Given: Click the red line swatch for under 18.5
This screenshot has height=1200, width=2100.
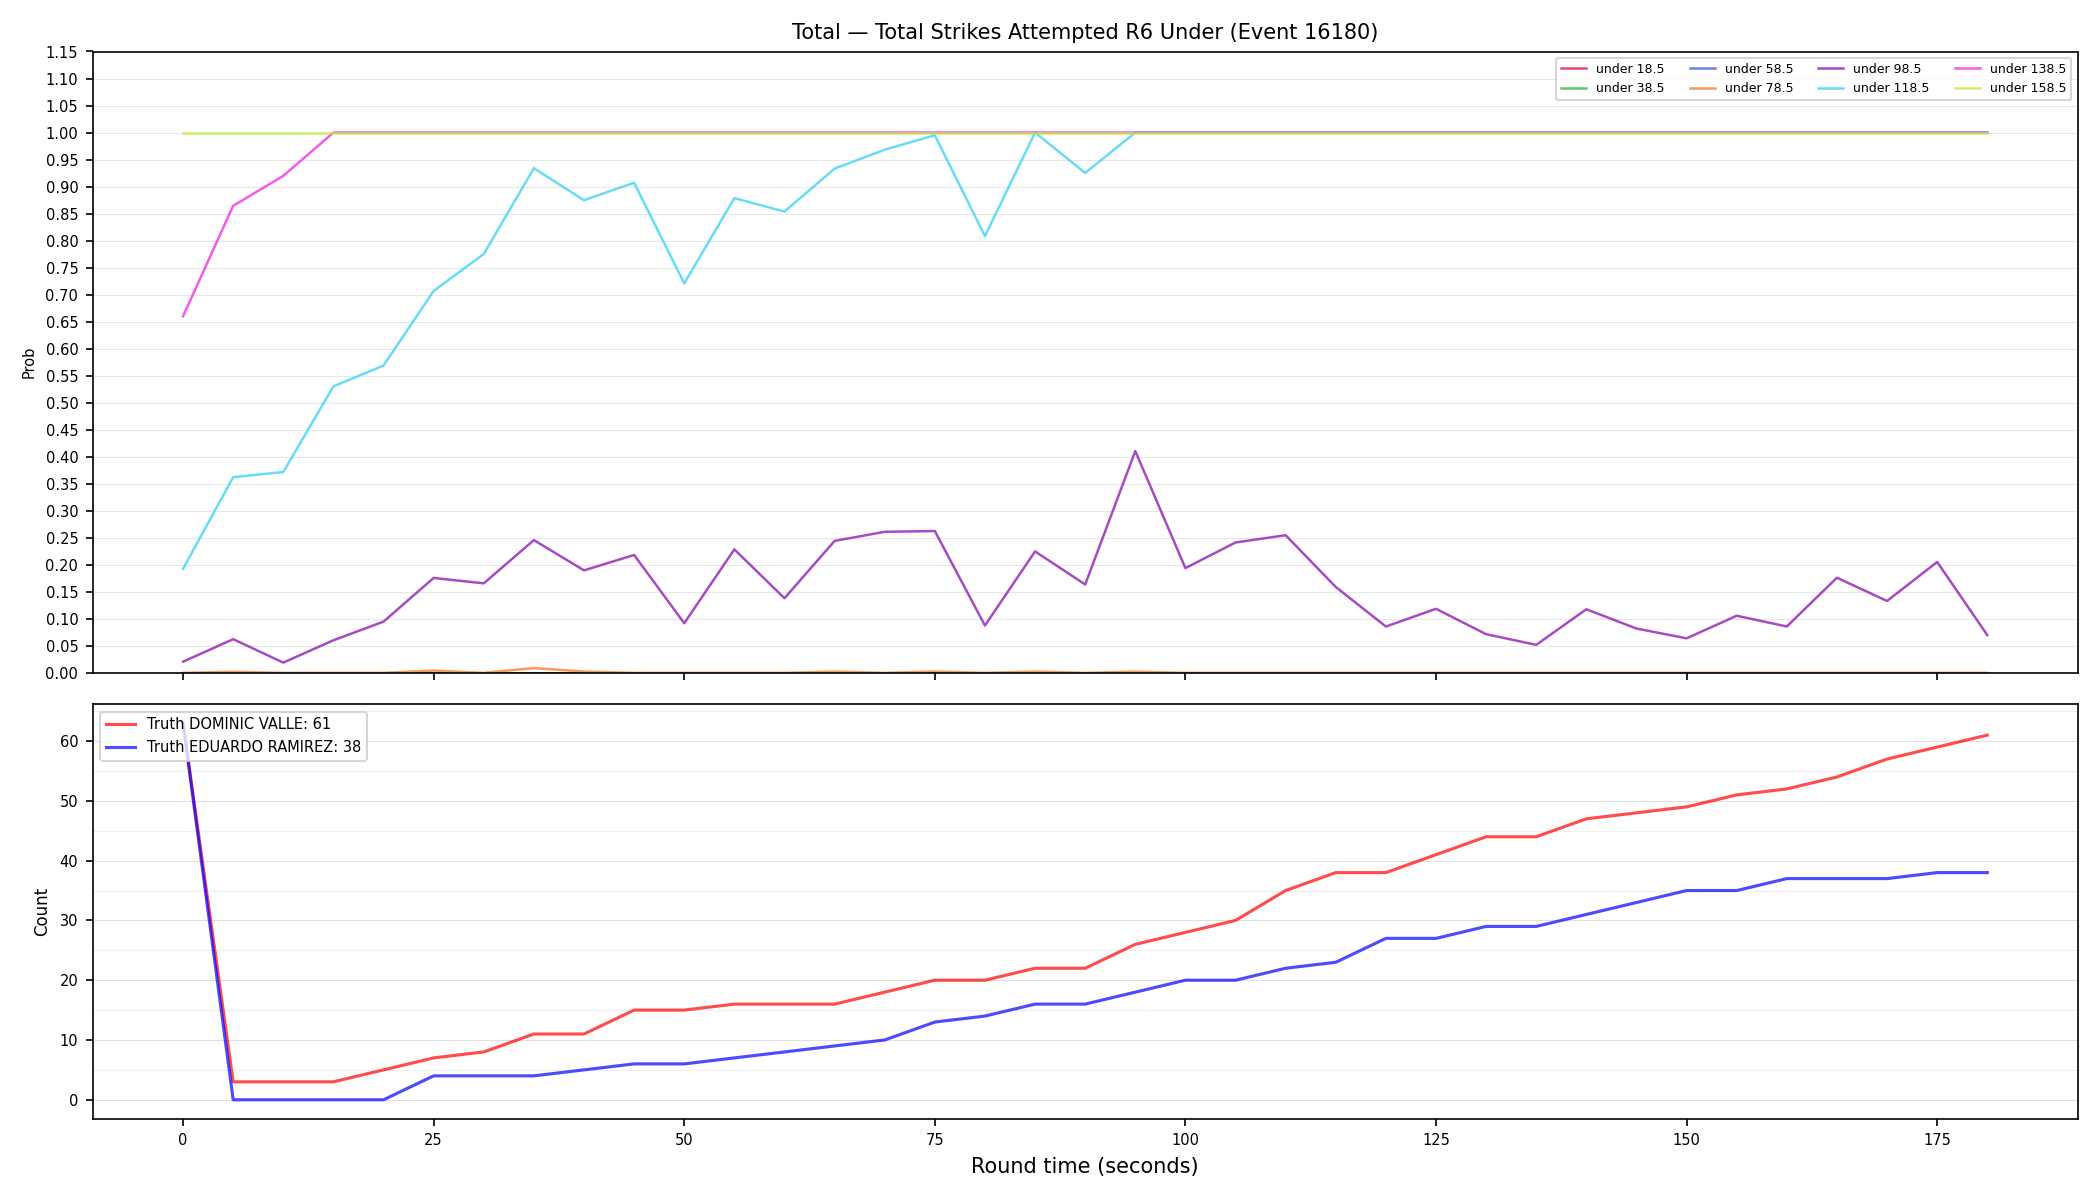Looking at the screenshot, I should pyautogui.click(x=1574, y=69).
